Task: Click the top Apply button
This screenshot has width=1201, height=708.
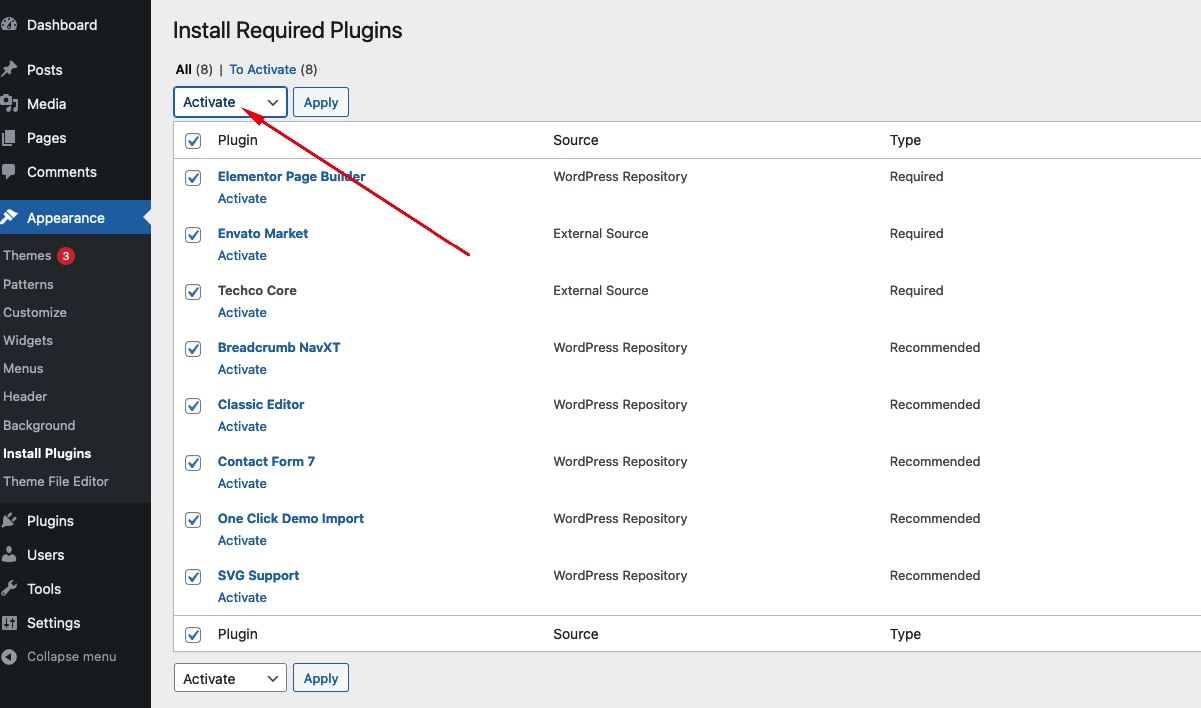Action: (x=321, y=102)
